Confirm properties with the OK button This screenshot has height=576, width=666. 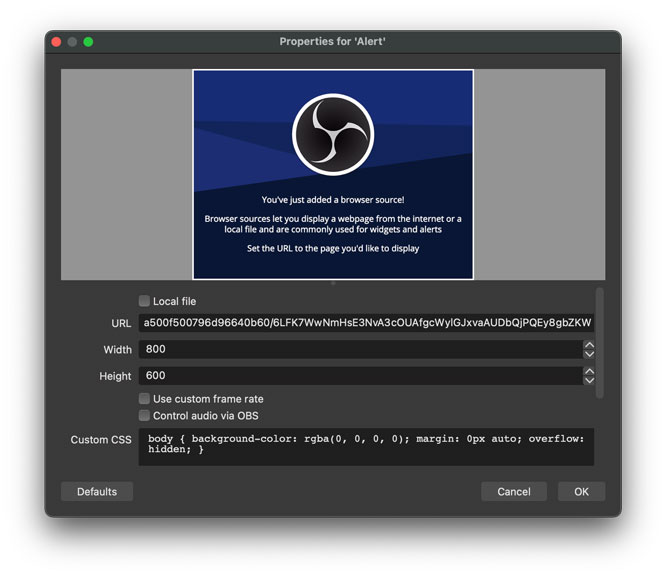point(581,491)
